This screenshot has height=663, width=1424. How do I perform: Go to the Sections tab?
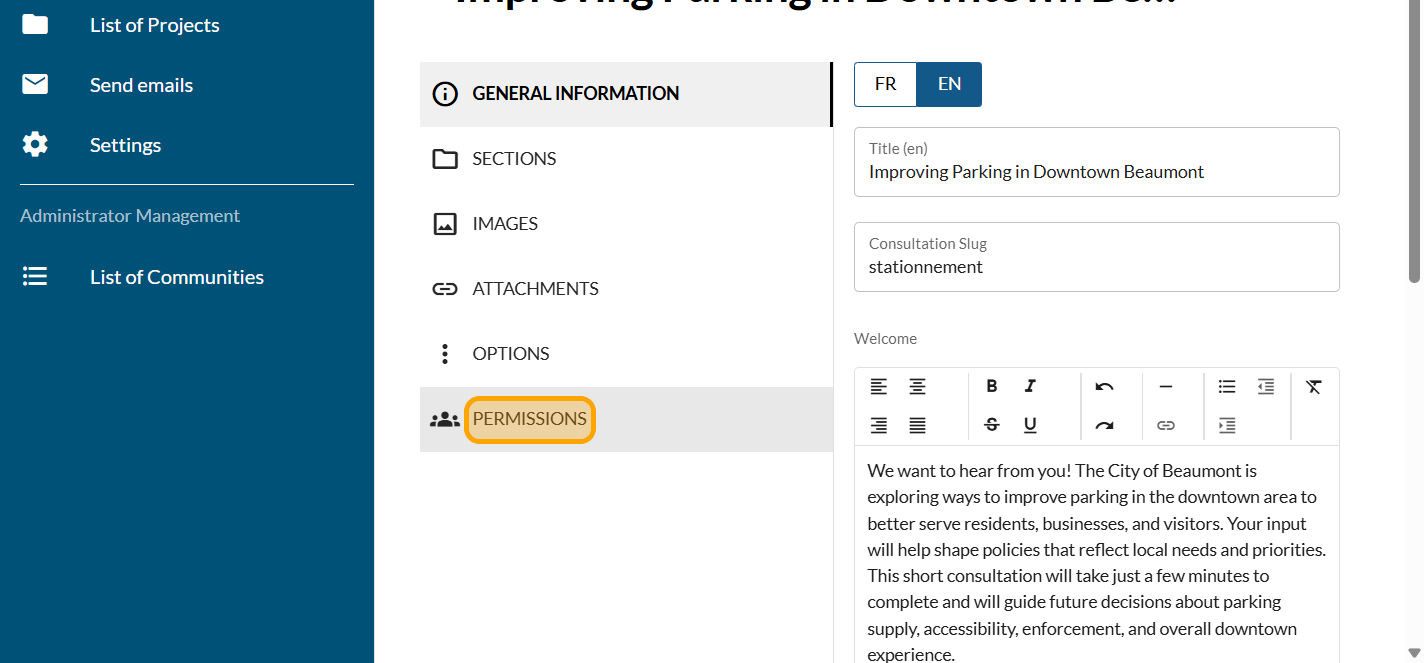click(514, 159)
